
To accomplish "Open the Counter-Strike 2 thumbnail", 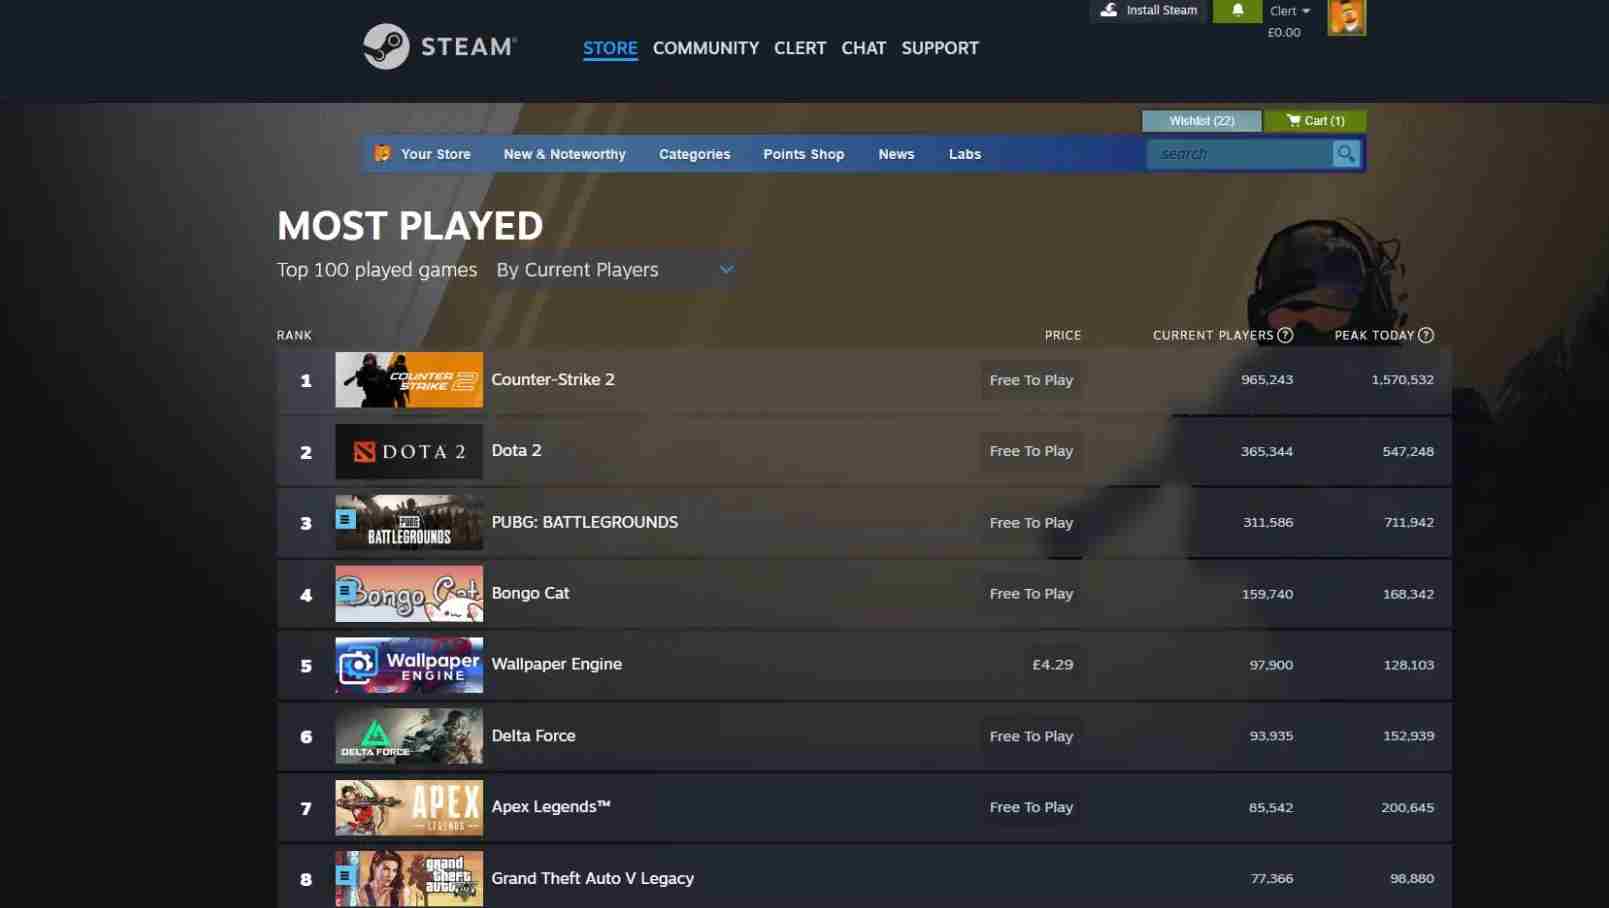I will [408, 380].
